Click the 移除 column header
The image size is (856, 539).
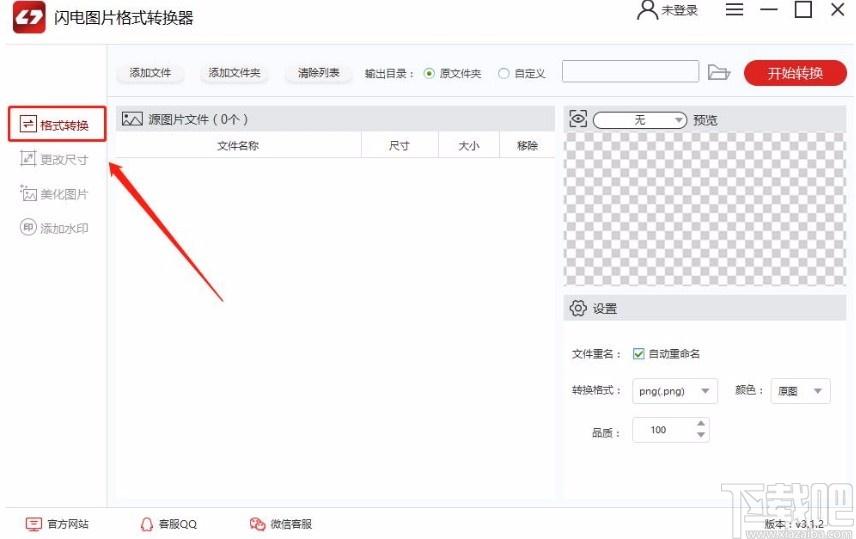tap(527, 146)
